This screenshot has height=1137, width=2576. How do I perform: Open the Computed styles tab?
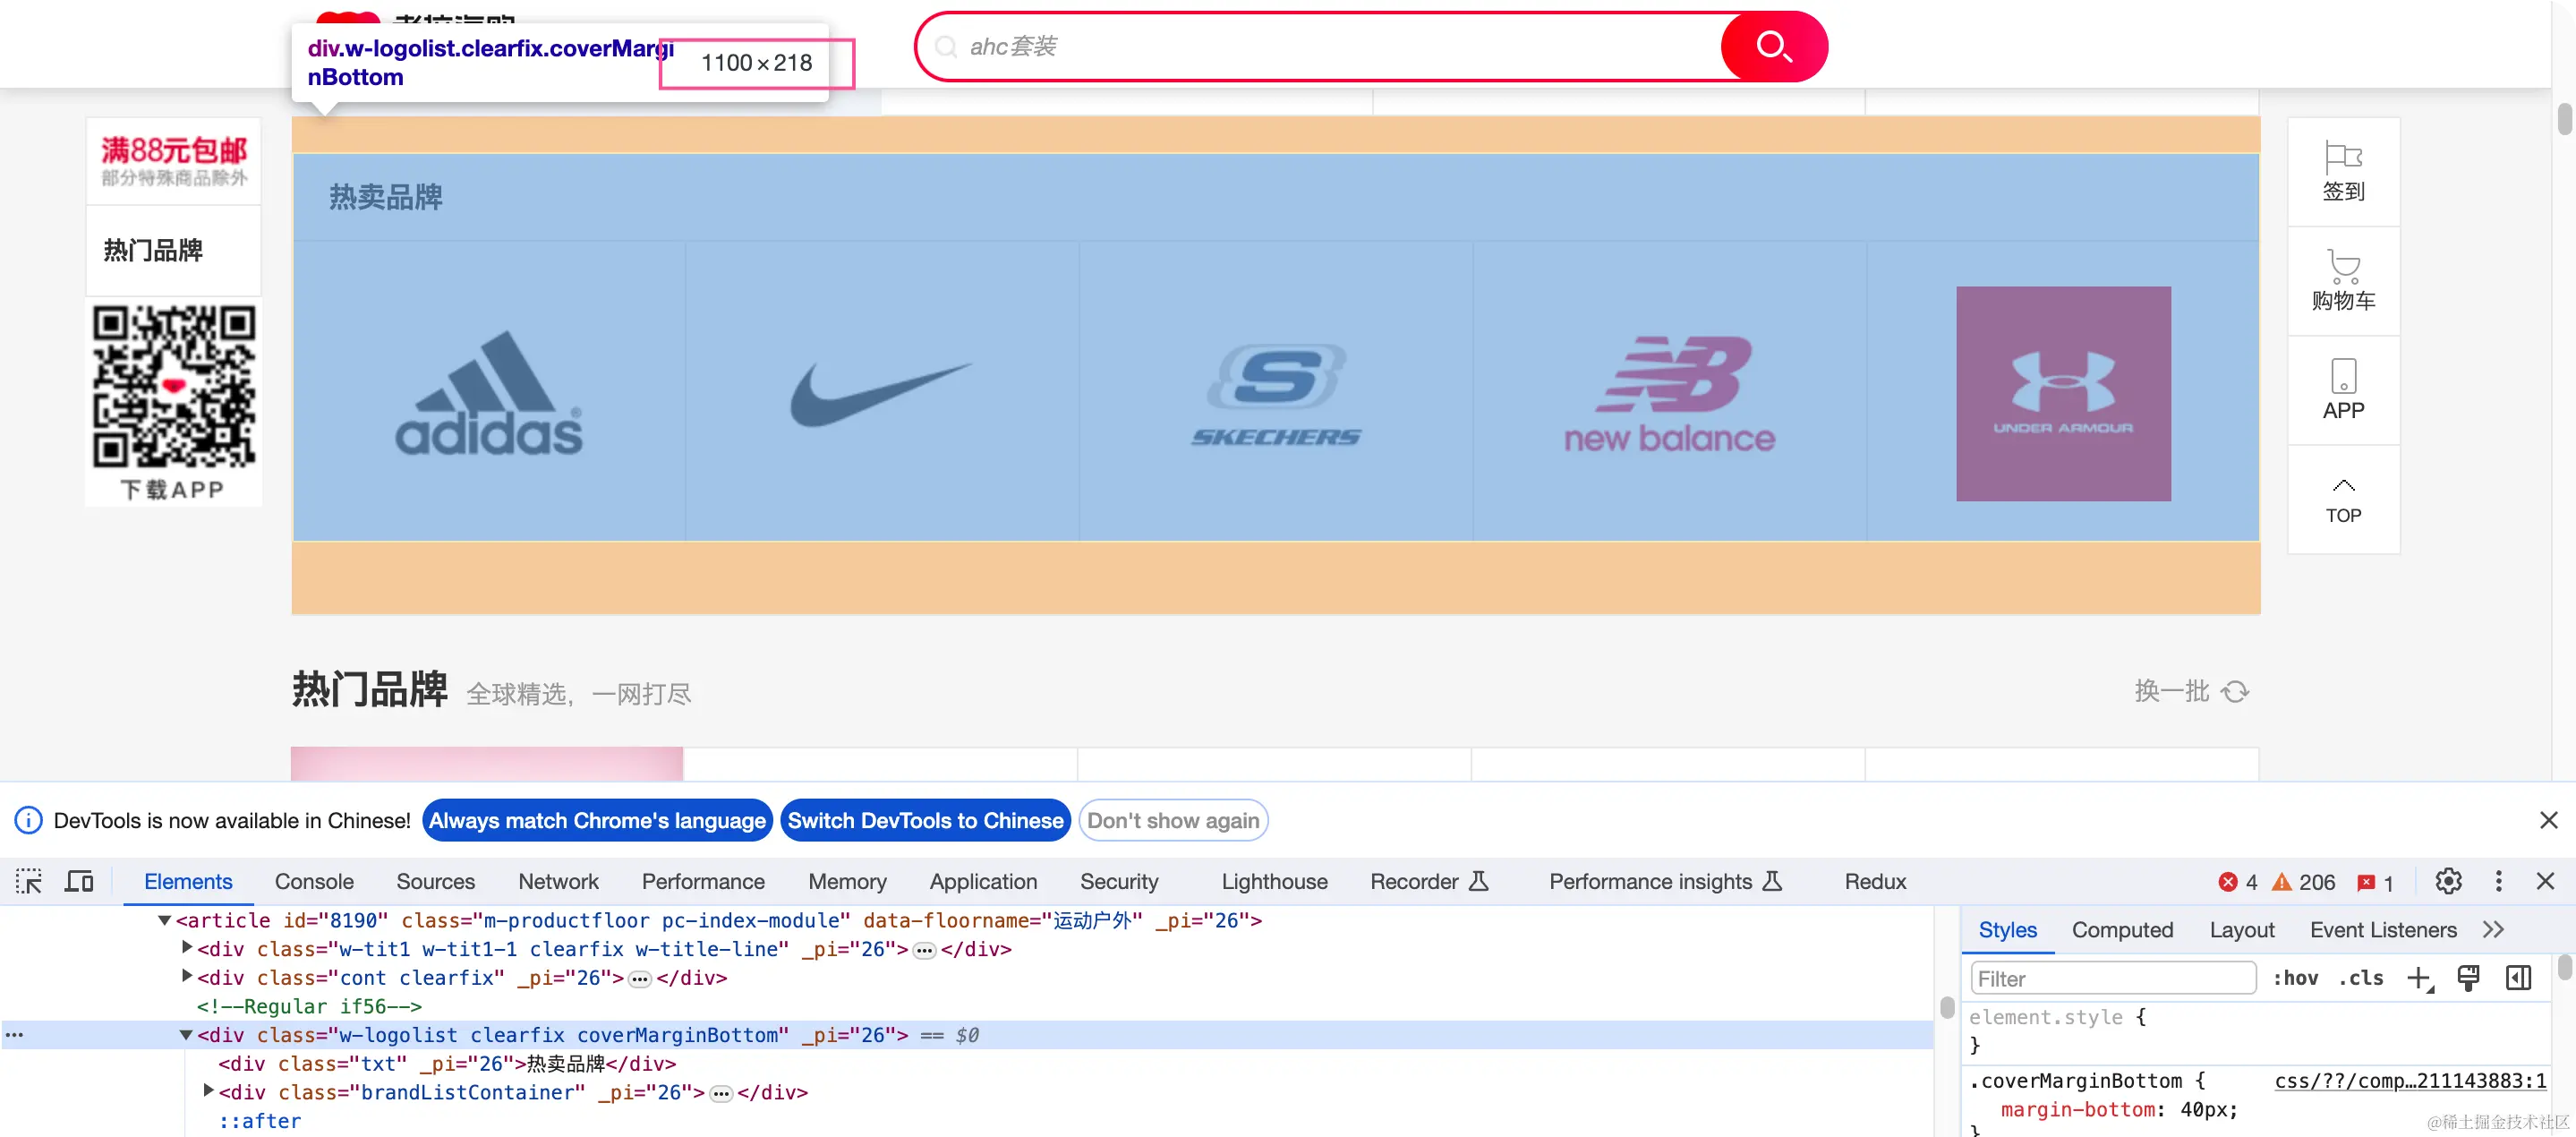[x=2122, y=929]
